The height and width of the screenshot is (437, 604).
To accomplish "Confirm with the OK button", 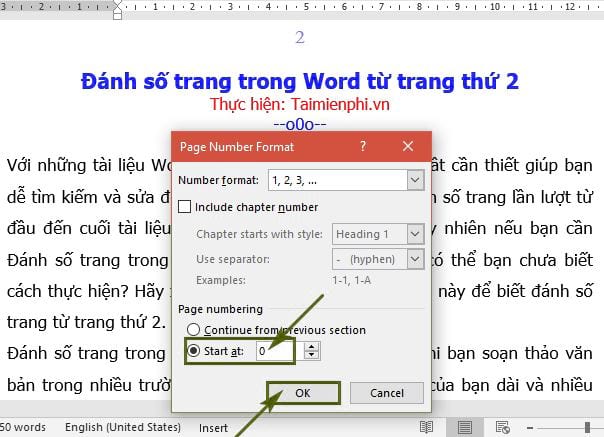I will (303, 393).
